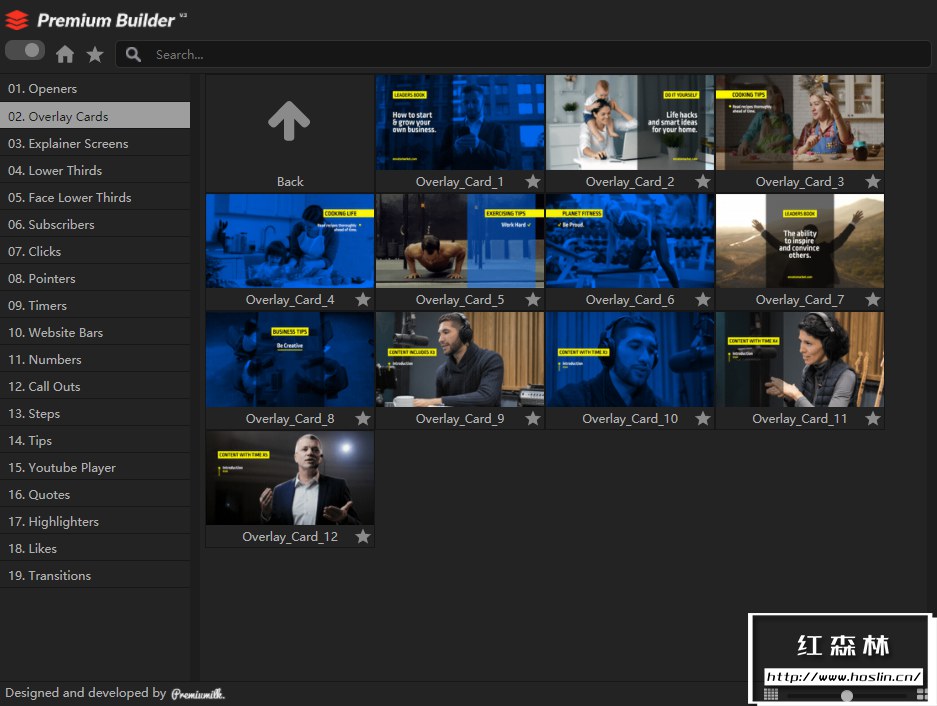Favorite Overlay_Card_7 with its star
Image resolution: width=937 pixels, height=706 pixels.
coord(872,299)
